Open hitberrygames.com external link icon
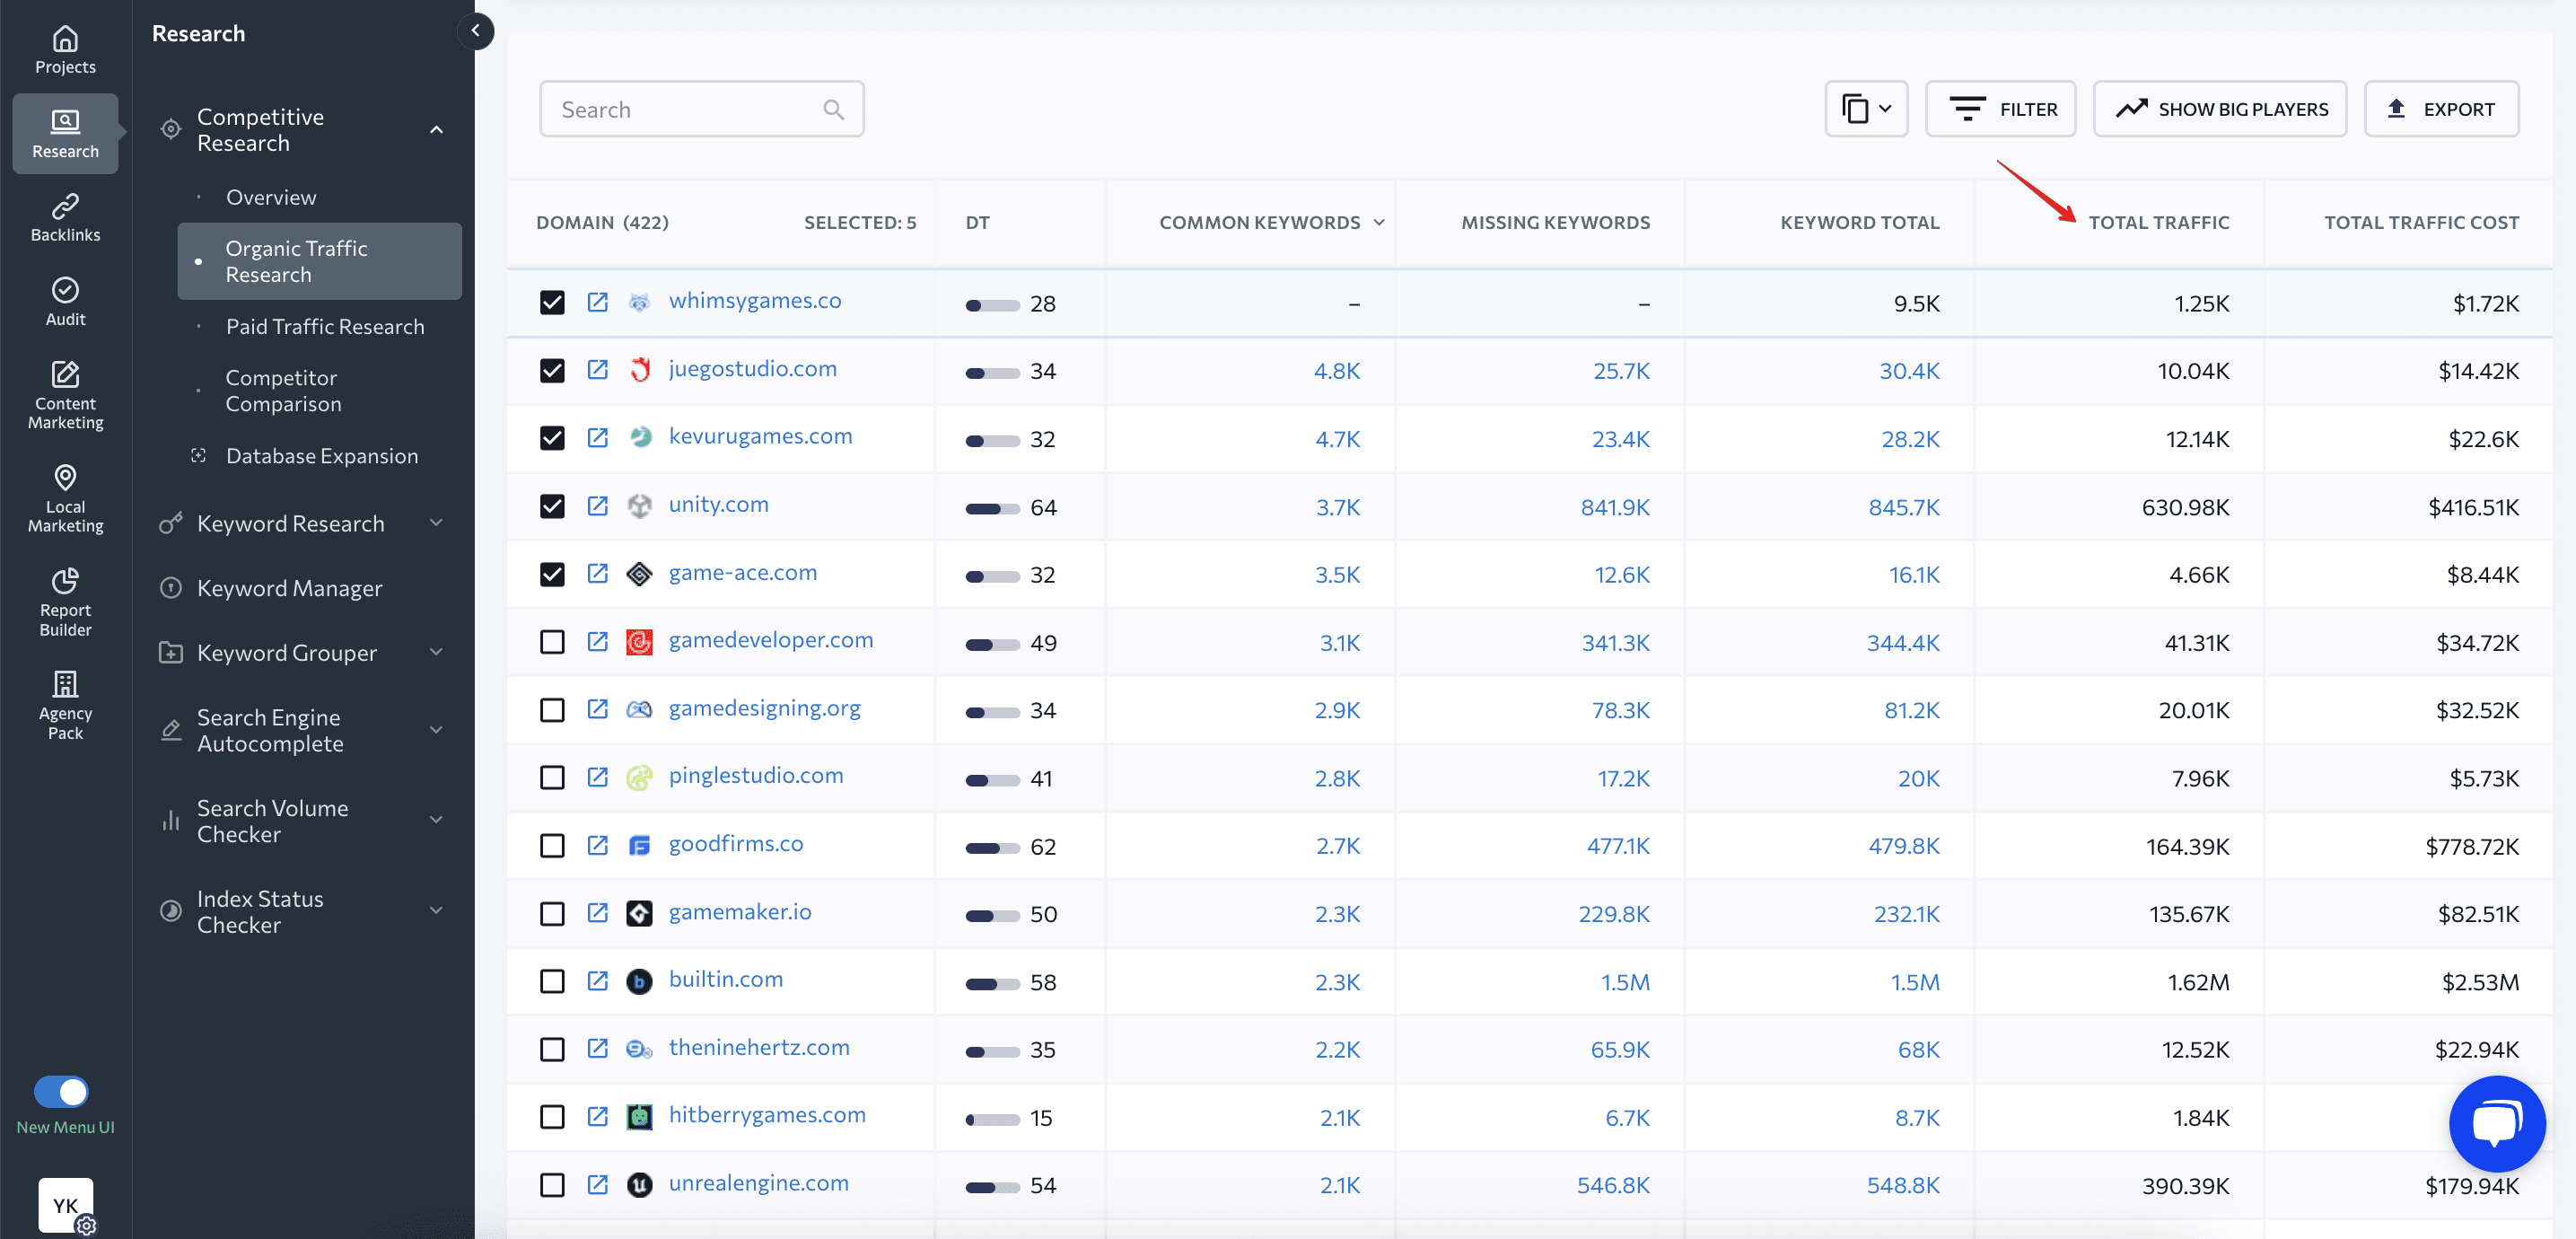Screen dimensions: 2576x1239 [x=597, y=1117]
